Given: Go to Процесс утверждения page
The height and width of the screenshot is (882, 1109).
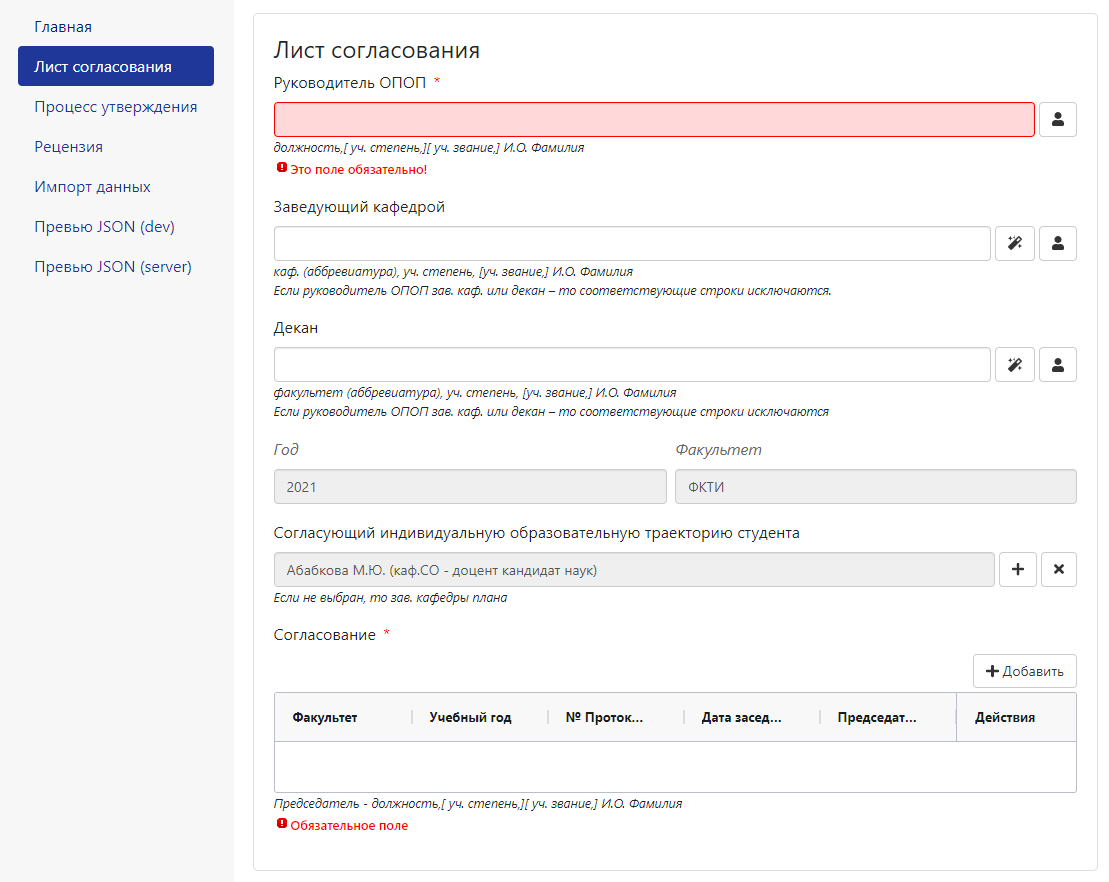Looking at the screenshot, I should point(116,107).
